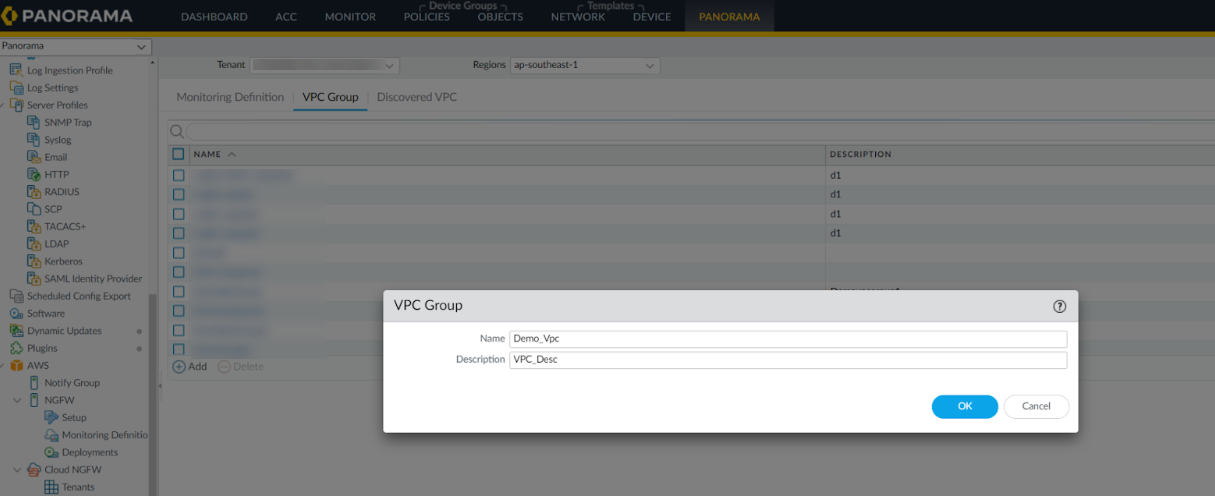1215x496 pixels.
Task: Click the Log Settings icon
Action: [15, 88]
